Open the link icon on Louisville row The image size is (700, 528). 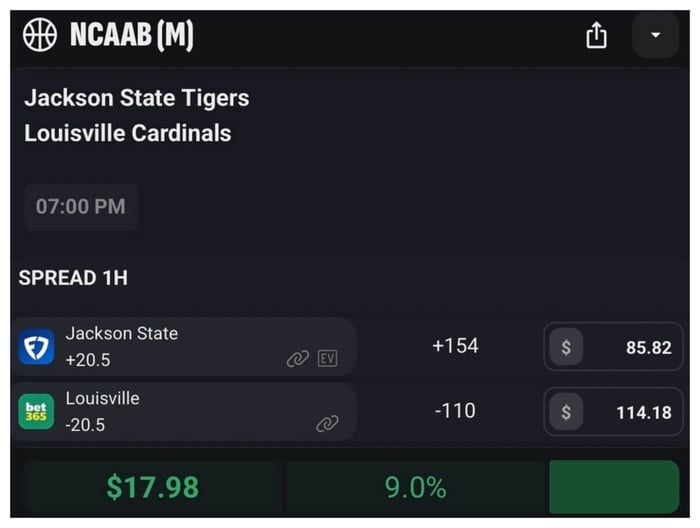pyautogui.click(x=327, y=424)
